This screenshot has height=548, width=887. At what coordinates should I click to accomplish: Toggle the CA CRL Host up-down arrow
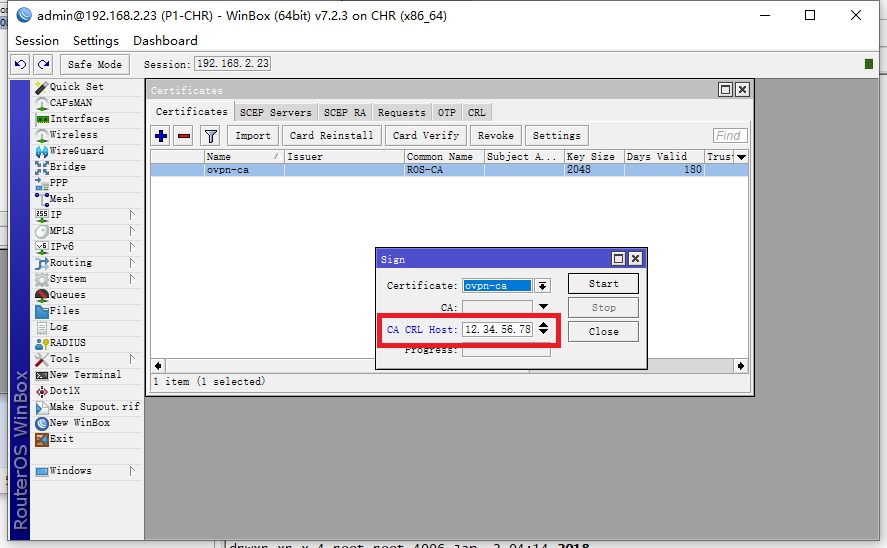[x=543, y=329]
